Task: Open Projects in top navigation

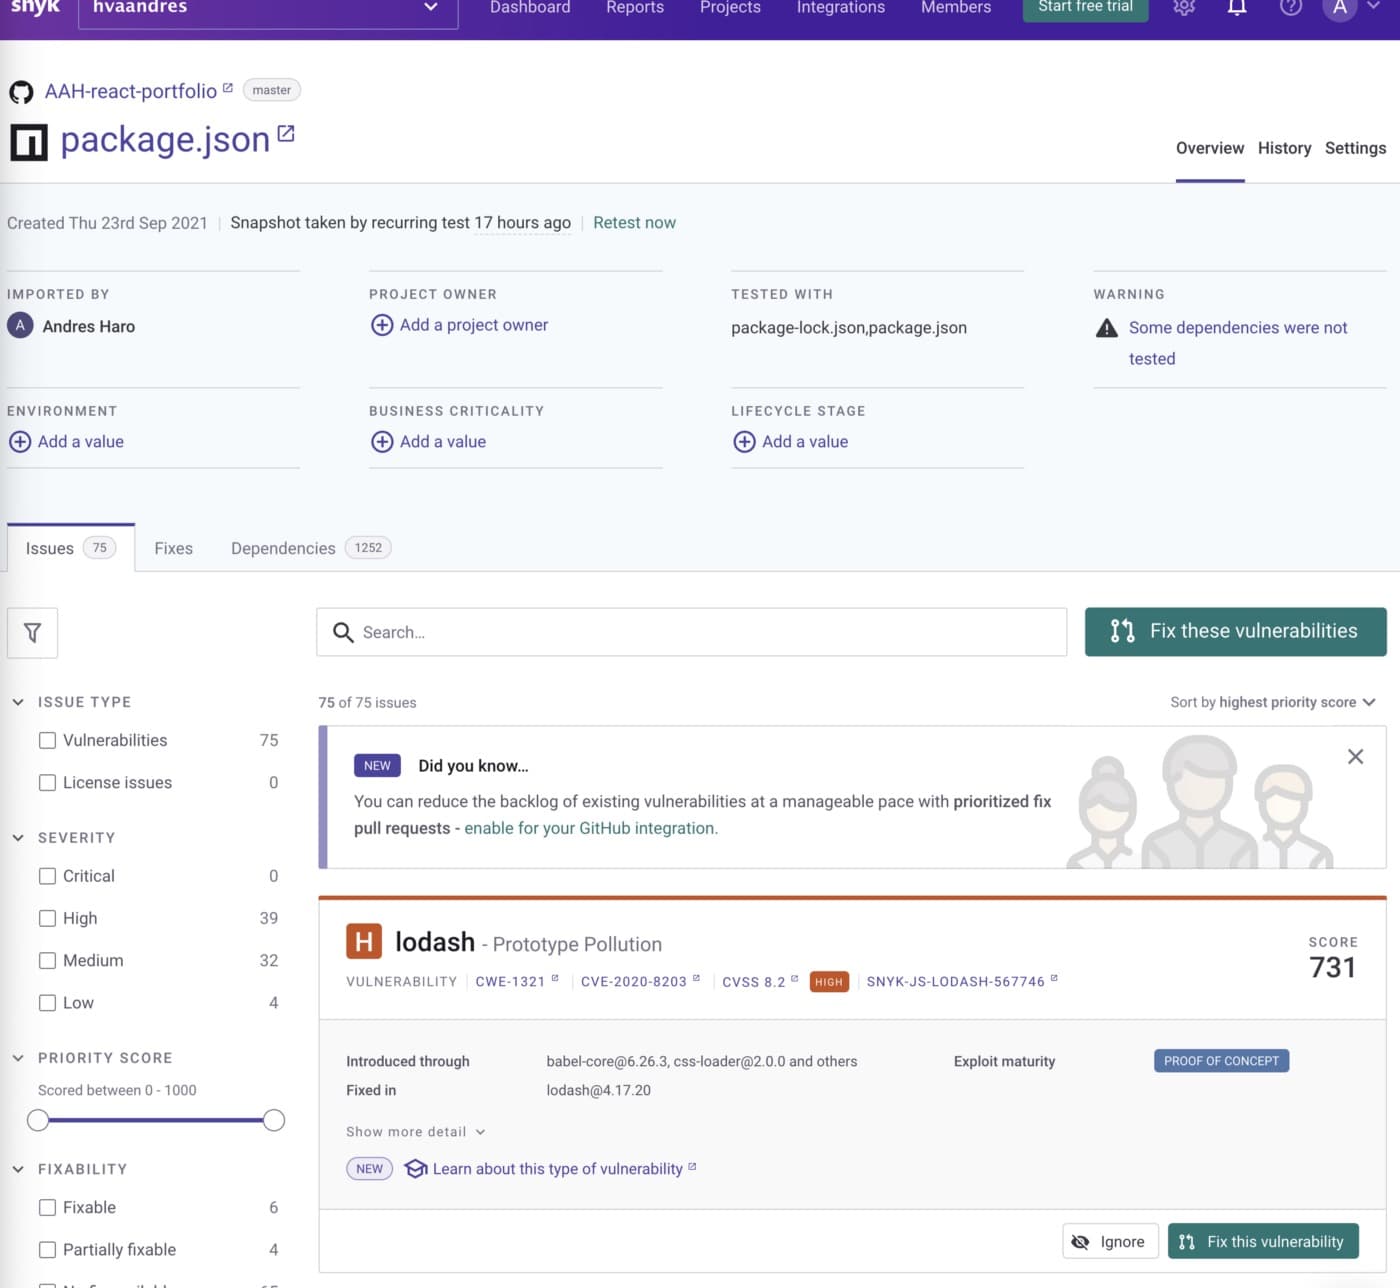Action: (730, 7)
